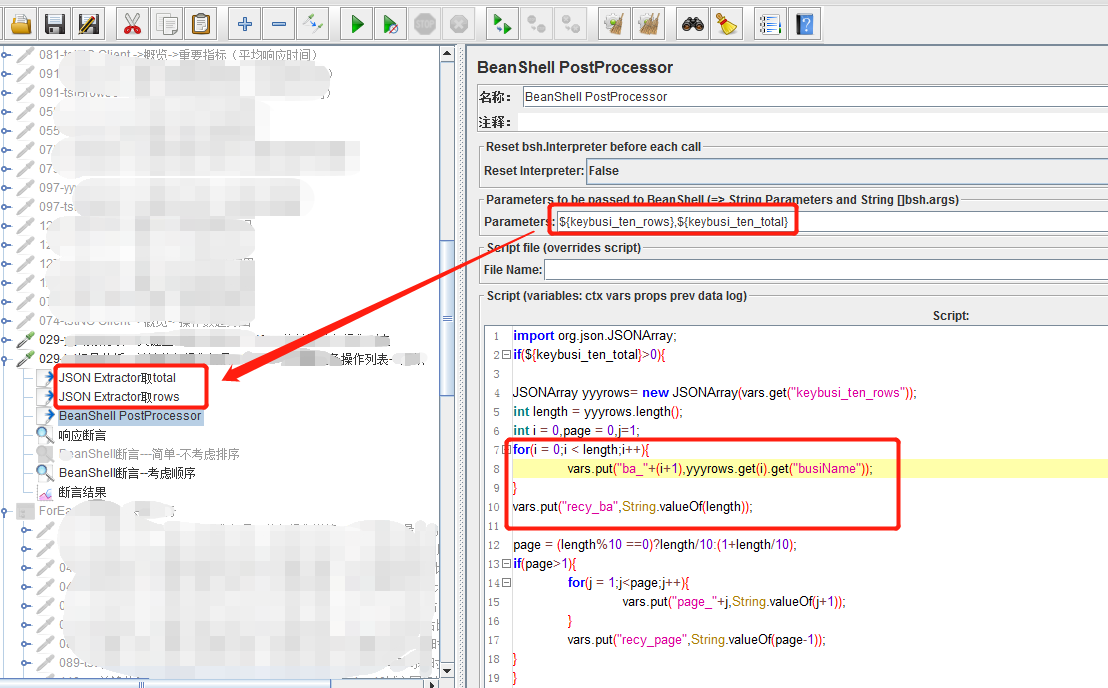
Task: Toggle expander of the 081 sampler row
Action: coord(5,54)
